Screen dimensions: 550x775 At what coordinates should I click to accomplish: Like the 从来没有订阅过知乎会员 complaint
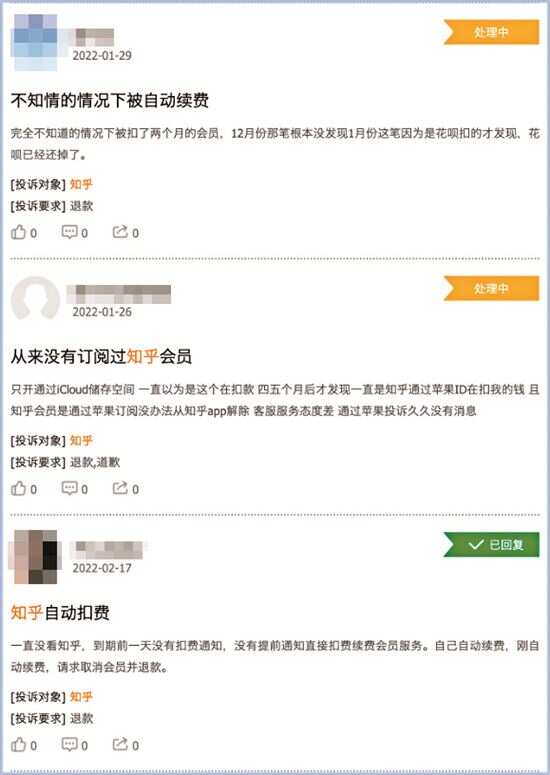tap(24, 489)
